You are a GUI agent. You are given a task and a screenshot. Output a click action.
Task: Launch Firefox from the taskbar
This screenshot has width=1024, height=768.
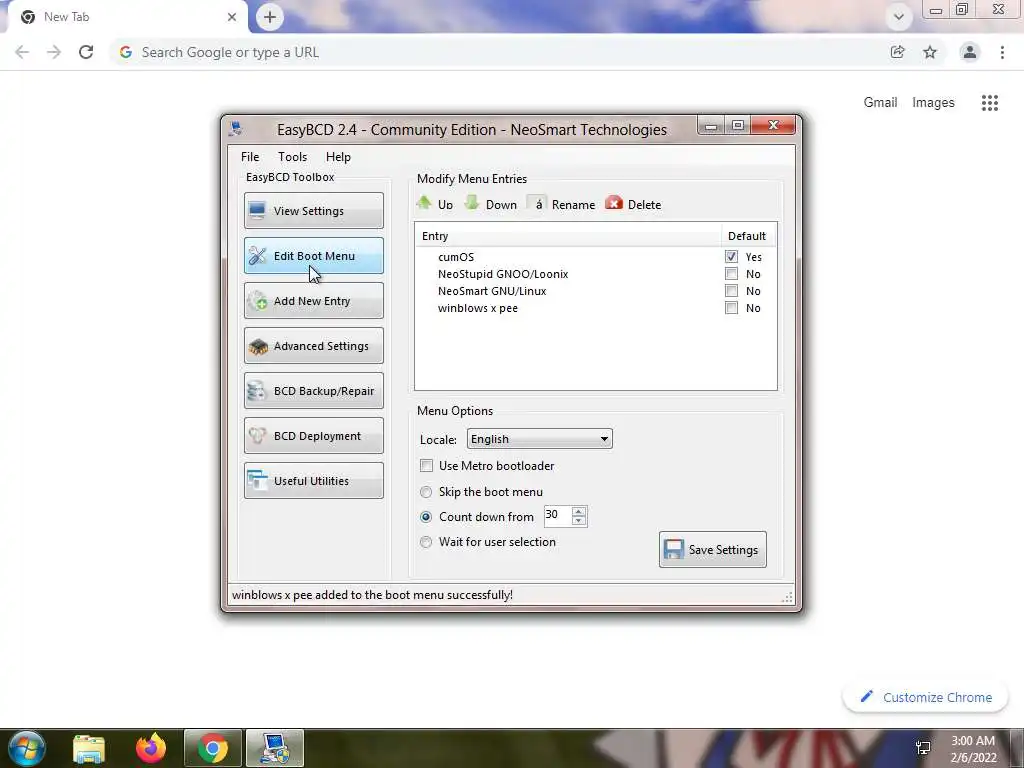151,748
